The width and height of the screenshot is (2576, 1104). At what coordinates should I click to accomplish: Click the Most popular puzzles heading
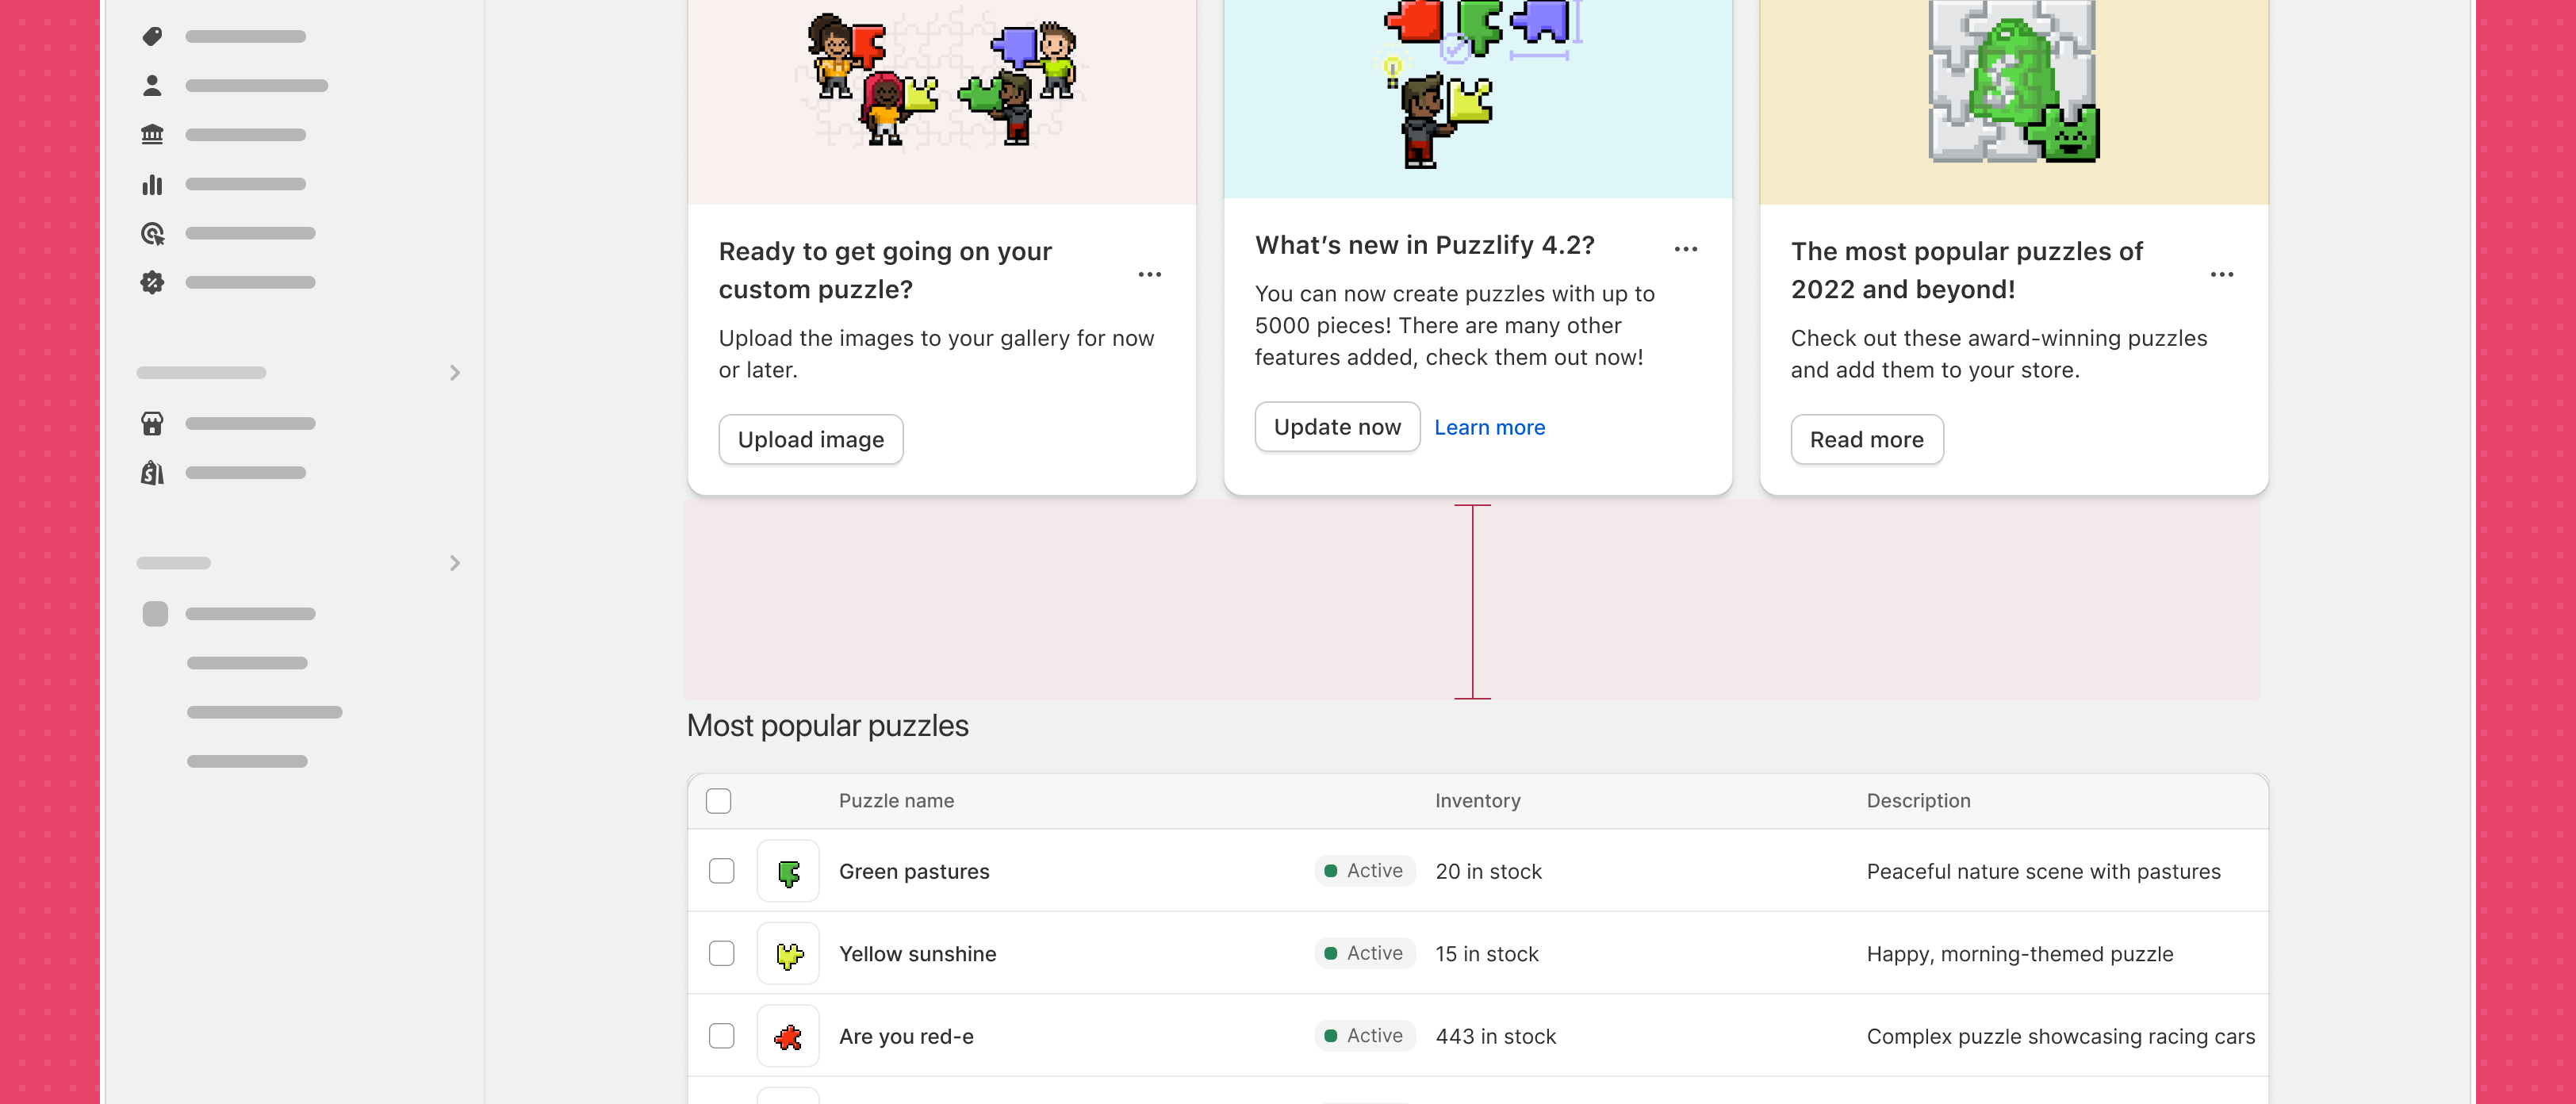pyautogui.click(x=827, y=725)
